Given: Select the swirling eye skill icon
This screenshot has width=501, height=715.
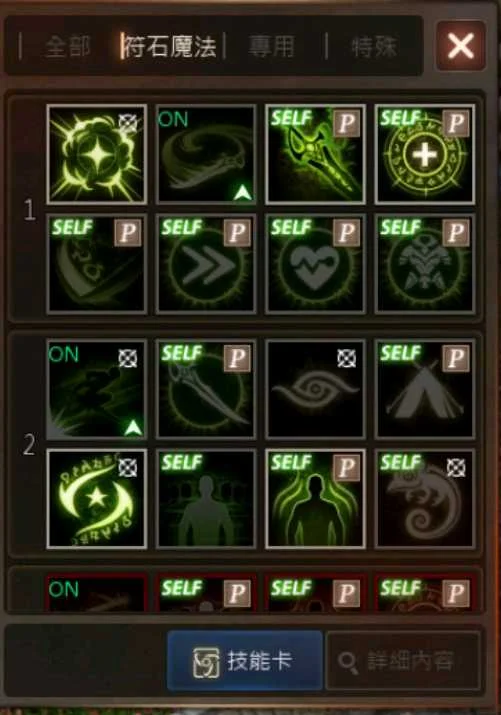Looking at the screenshot, I should click(315, 389).
